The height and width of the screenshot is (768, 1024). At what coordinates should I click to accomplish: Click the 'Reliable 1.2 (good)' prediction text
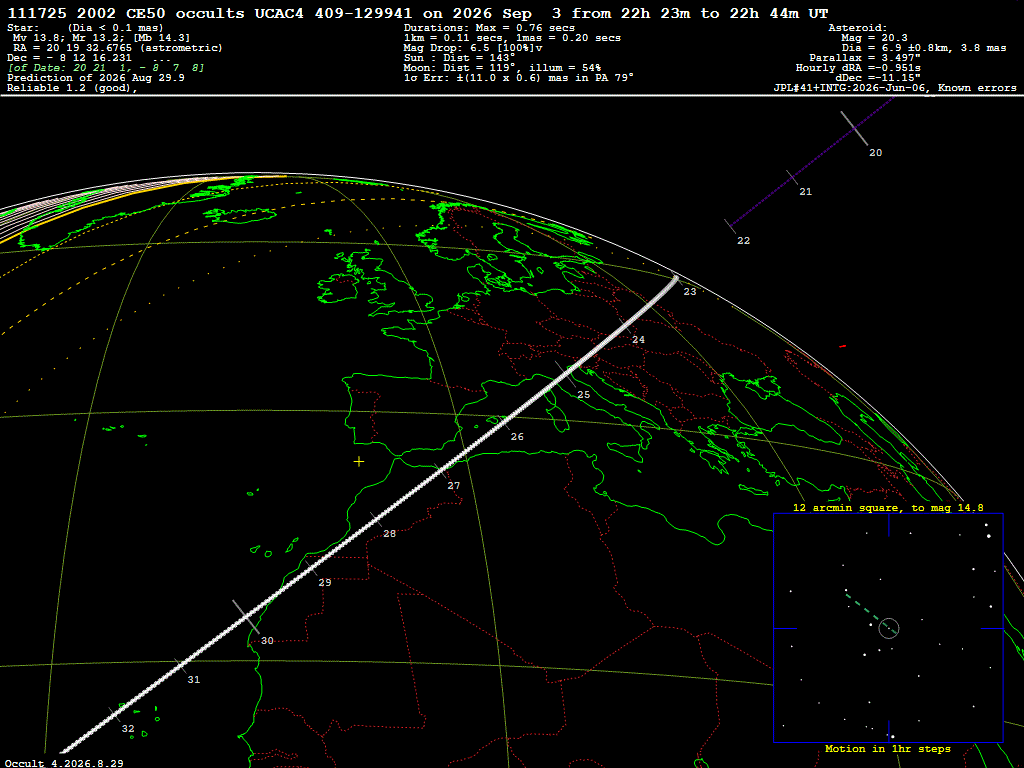click(72, 88)
